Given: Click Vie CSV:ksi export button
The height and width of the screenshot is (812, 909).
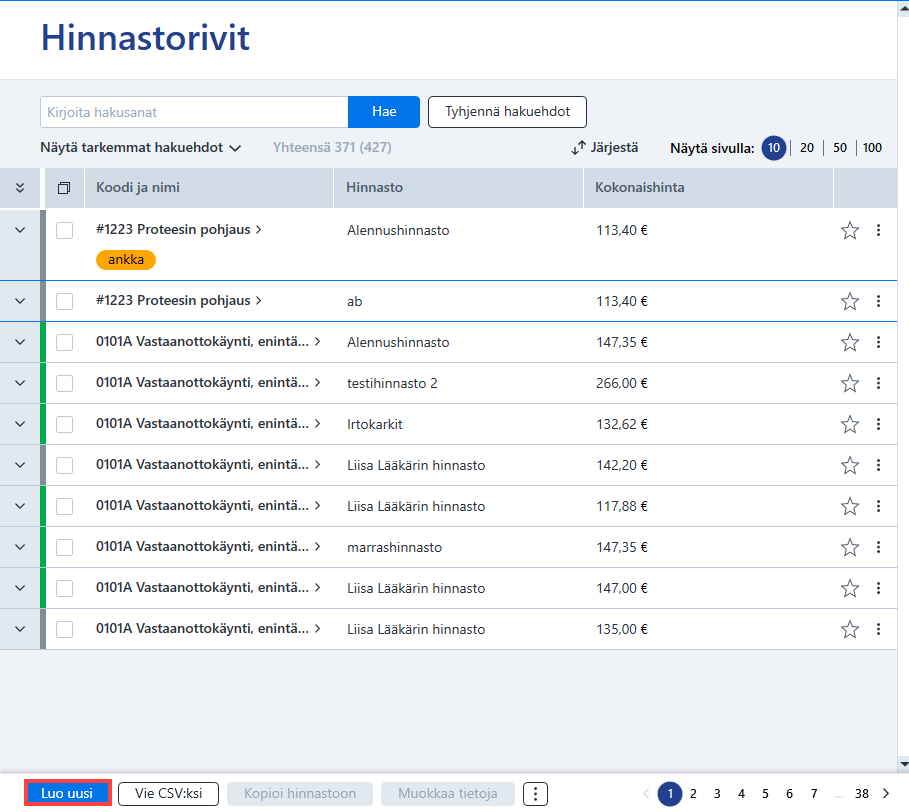Looking at the screenshot, I should tap(168, 793).
